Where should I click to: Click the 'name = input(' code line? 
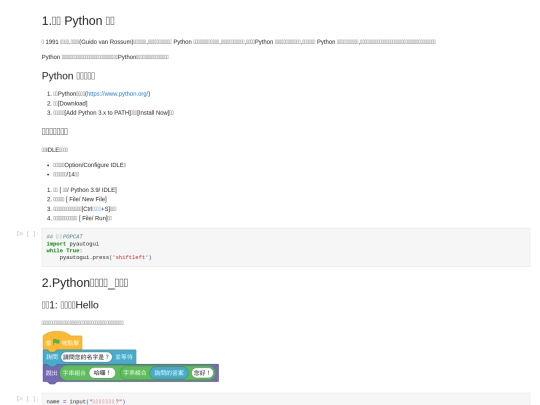pos(86,402)
